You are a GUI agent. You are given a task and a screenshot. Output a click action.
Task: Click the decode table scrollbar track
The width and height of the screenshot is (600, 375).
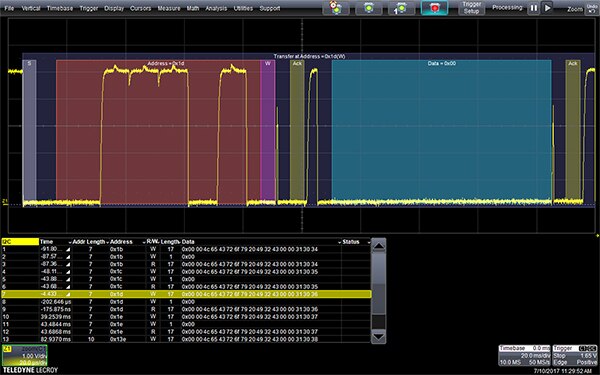(x=378, y=291)
